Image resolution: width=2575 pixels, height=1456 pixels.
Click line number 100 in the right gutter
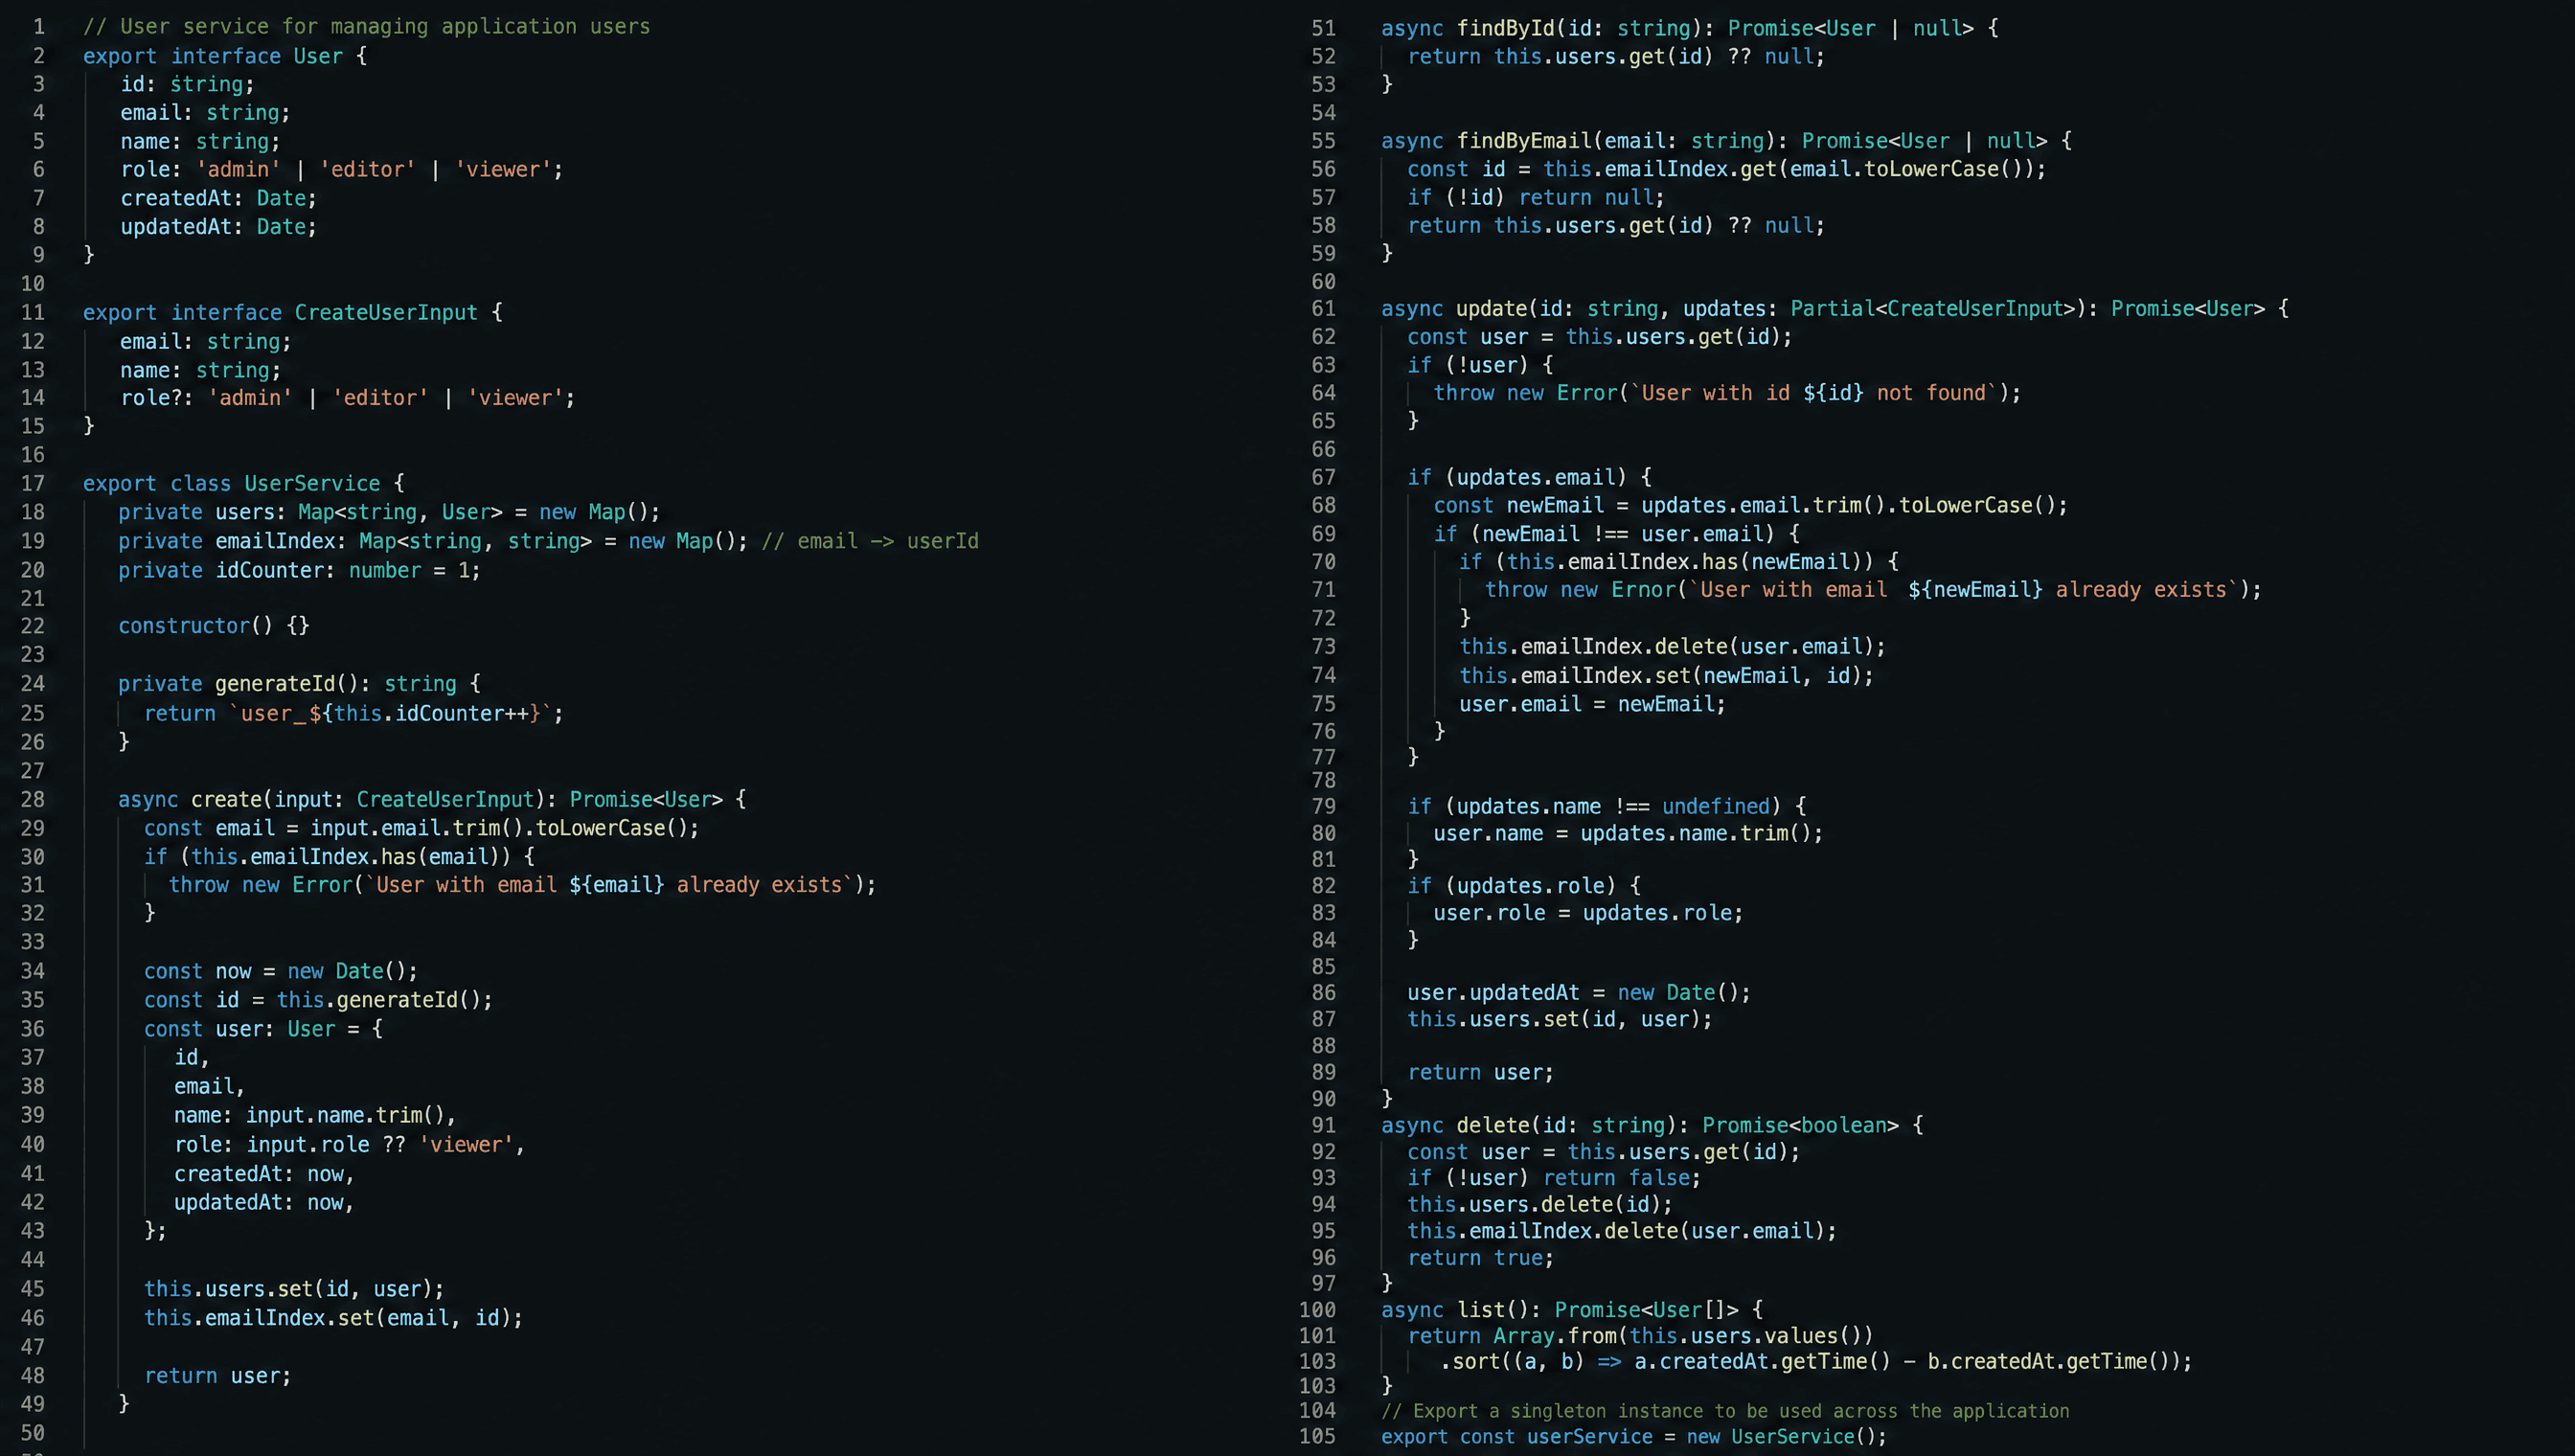[x=1317, y=1310]
